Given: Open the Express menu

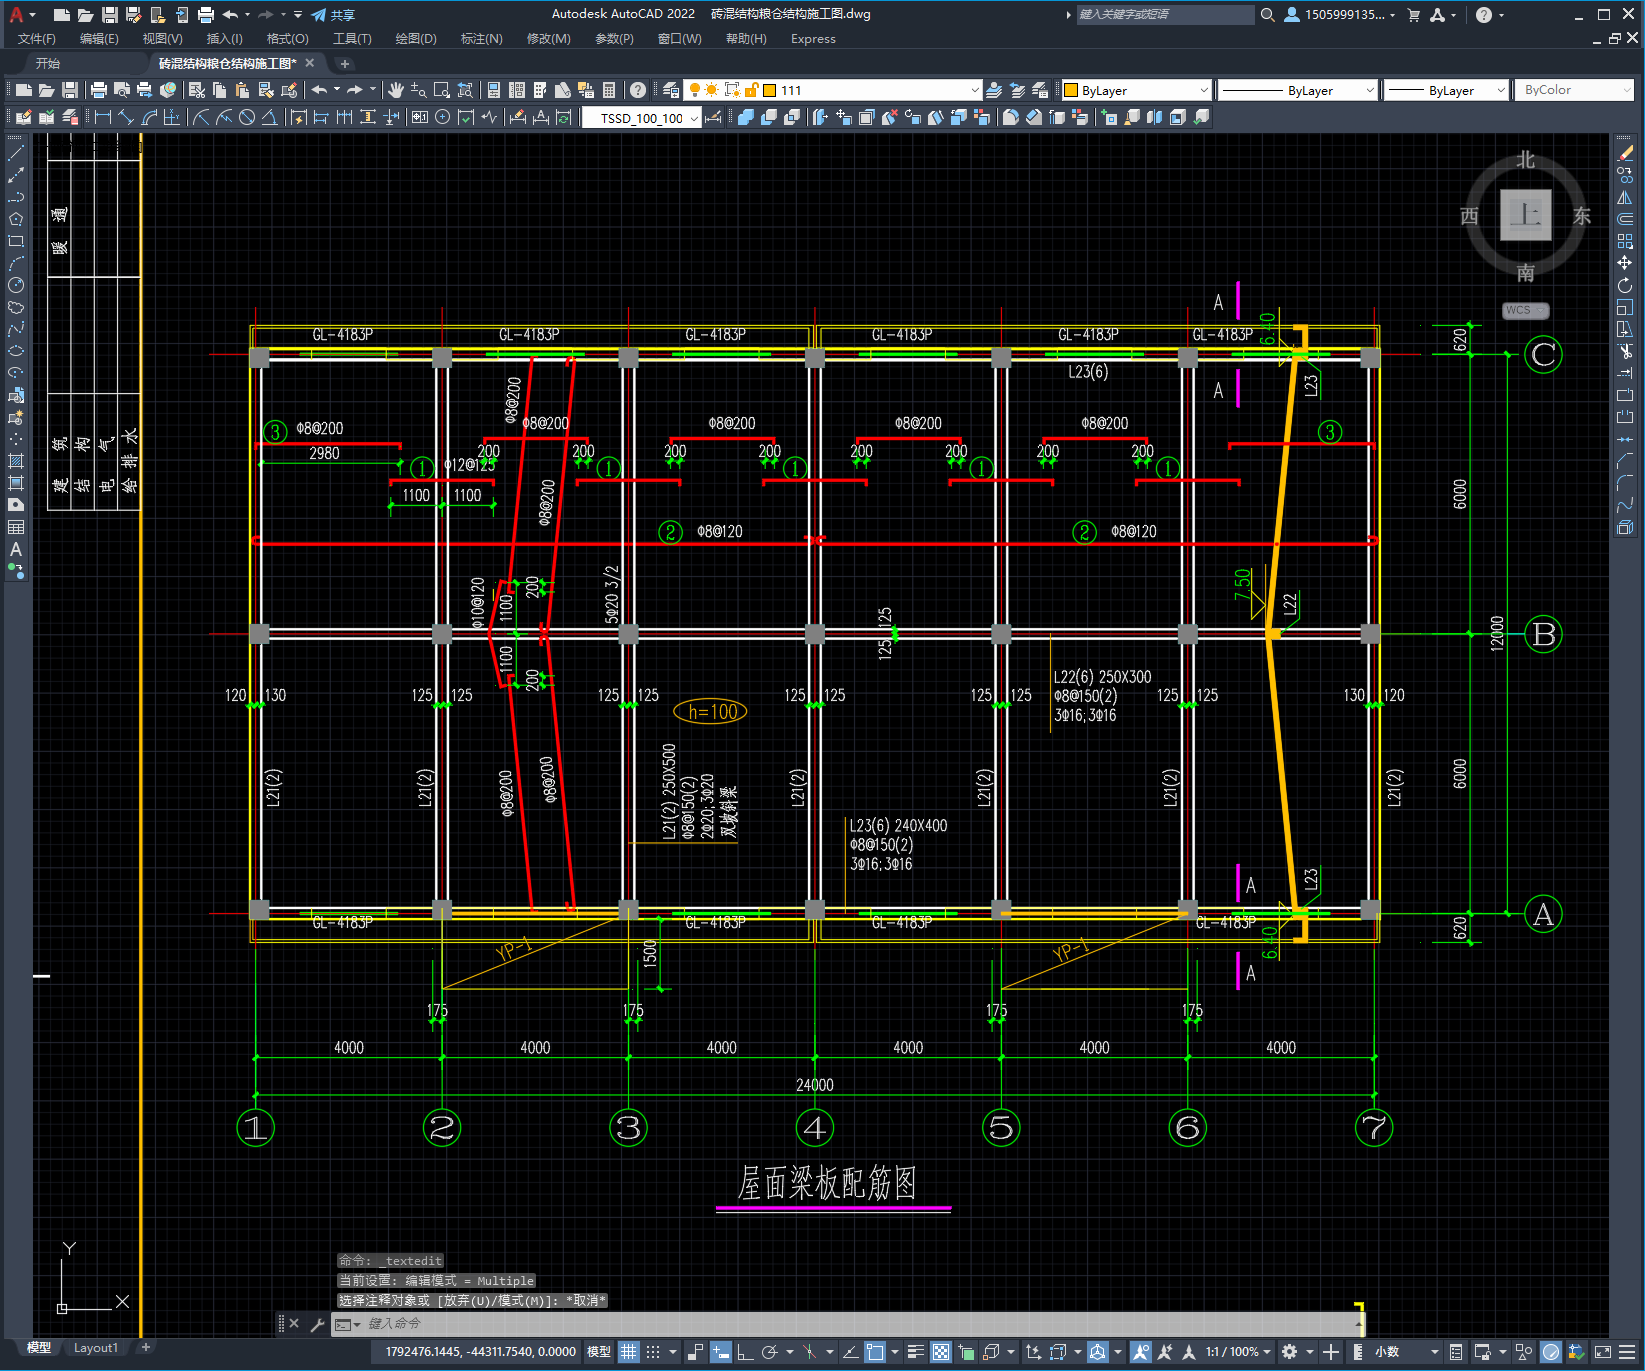Looking at the screenshot, I should 813,39.
